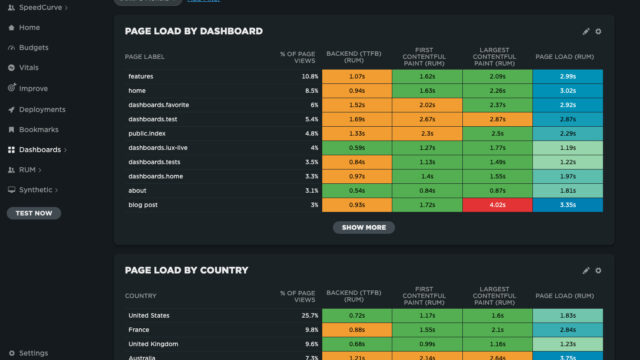
Task: Click the blue 3.35s page load cell for blog post
Action: (x=568, y=205)
